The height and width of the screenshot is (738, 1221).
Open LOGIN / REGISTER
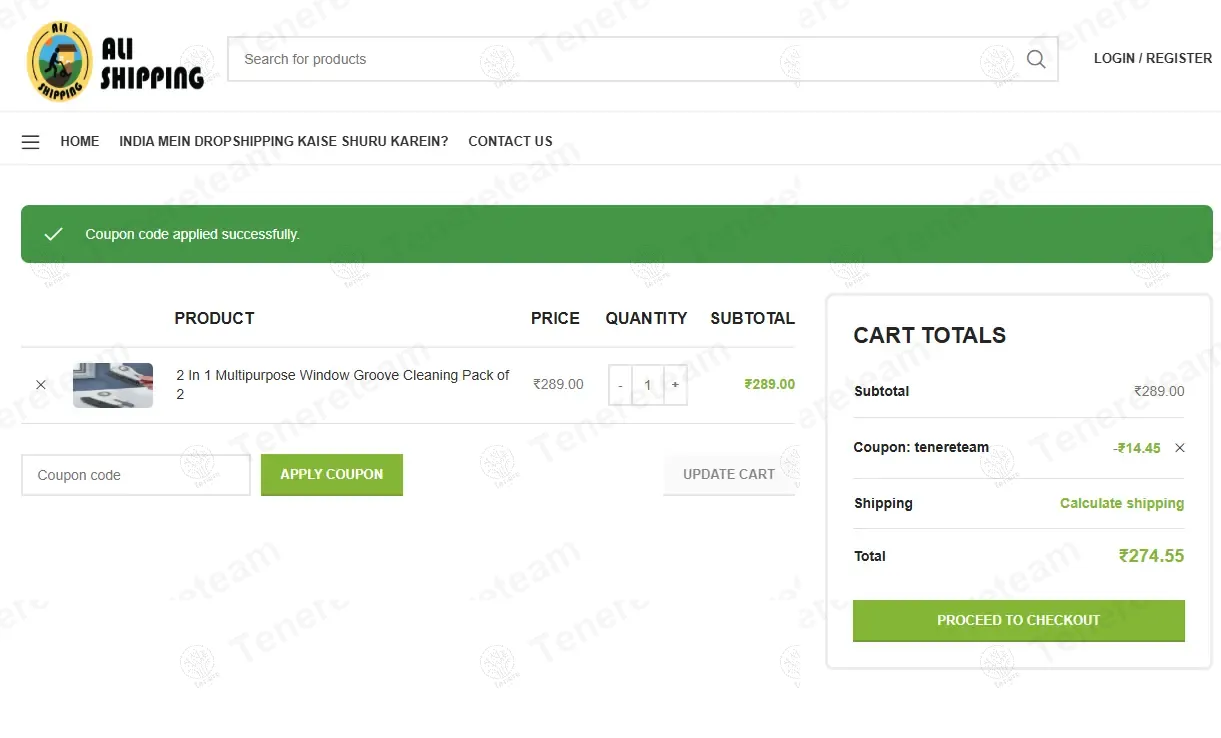(x=1153, y=58)
